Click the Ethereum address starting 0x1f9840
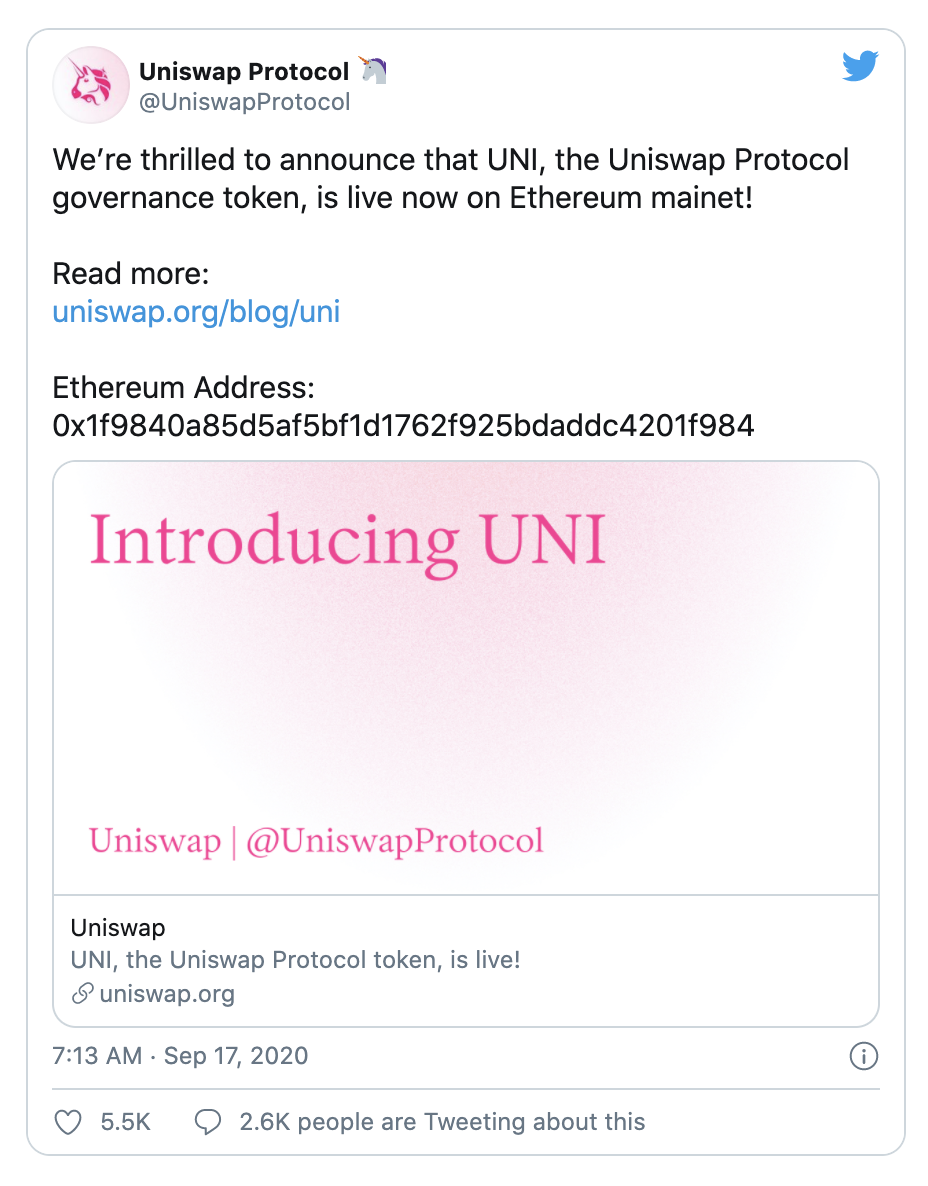The image size is (928, 1186). [403, 426]
